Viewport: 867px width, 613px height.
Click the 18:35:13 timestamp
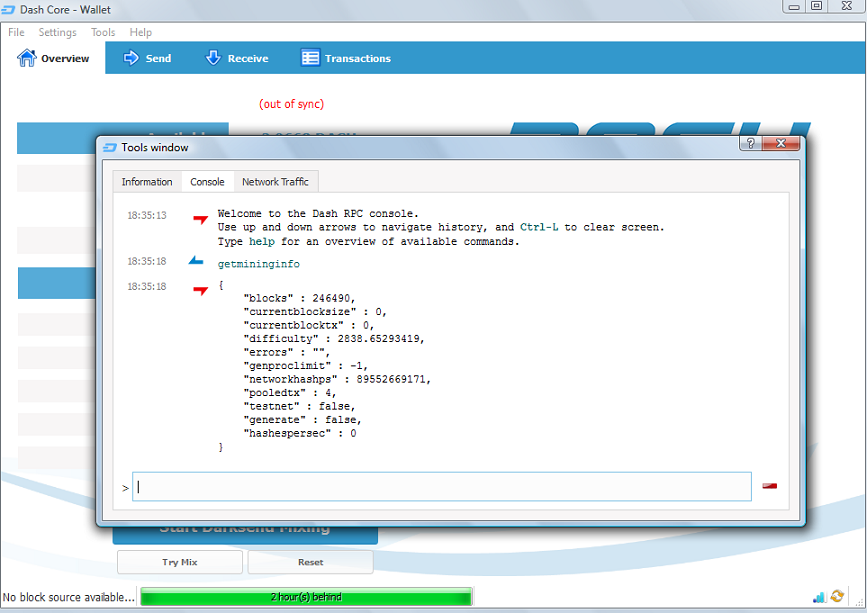coord(147,216)
